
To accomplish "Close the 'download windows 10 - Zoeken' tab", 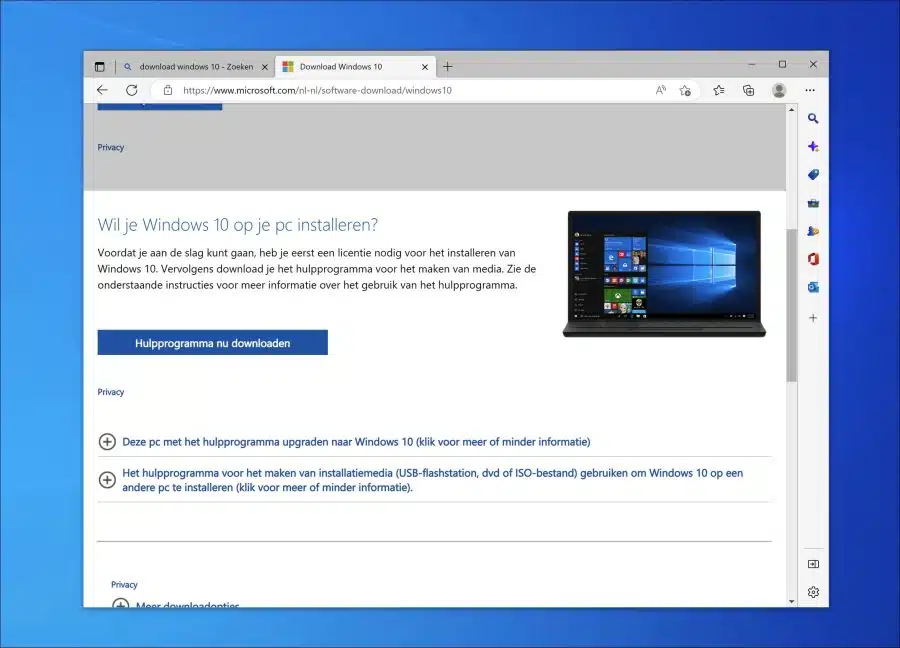I will (265, 67).
